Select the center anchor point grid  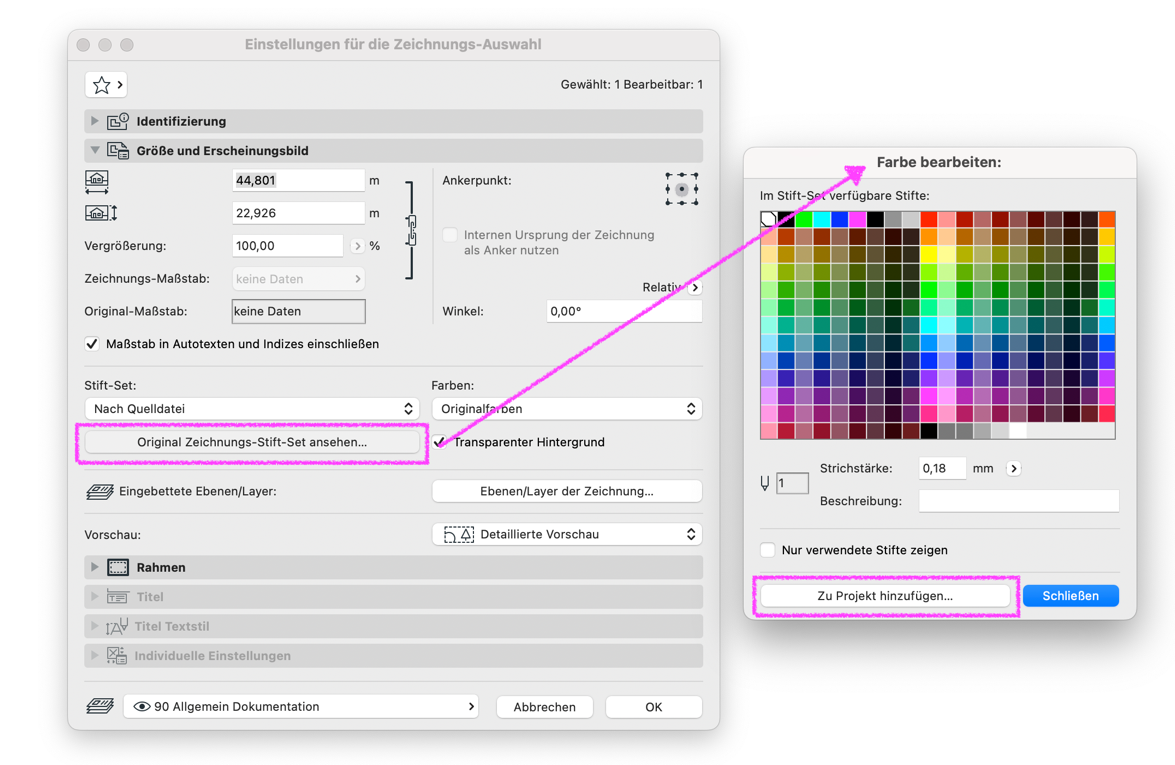pos(682,189)
